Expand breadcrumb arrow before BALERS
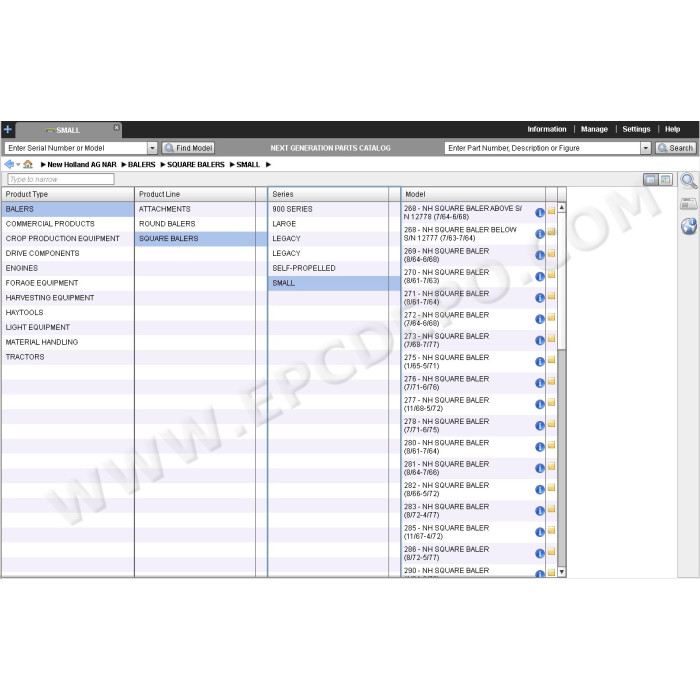The width and height of the screenshot is (700, 700). tap(124, 165)
